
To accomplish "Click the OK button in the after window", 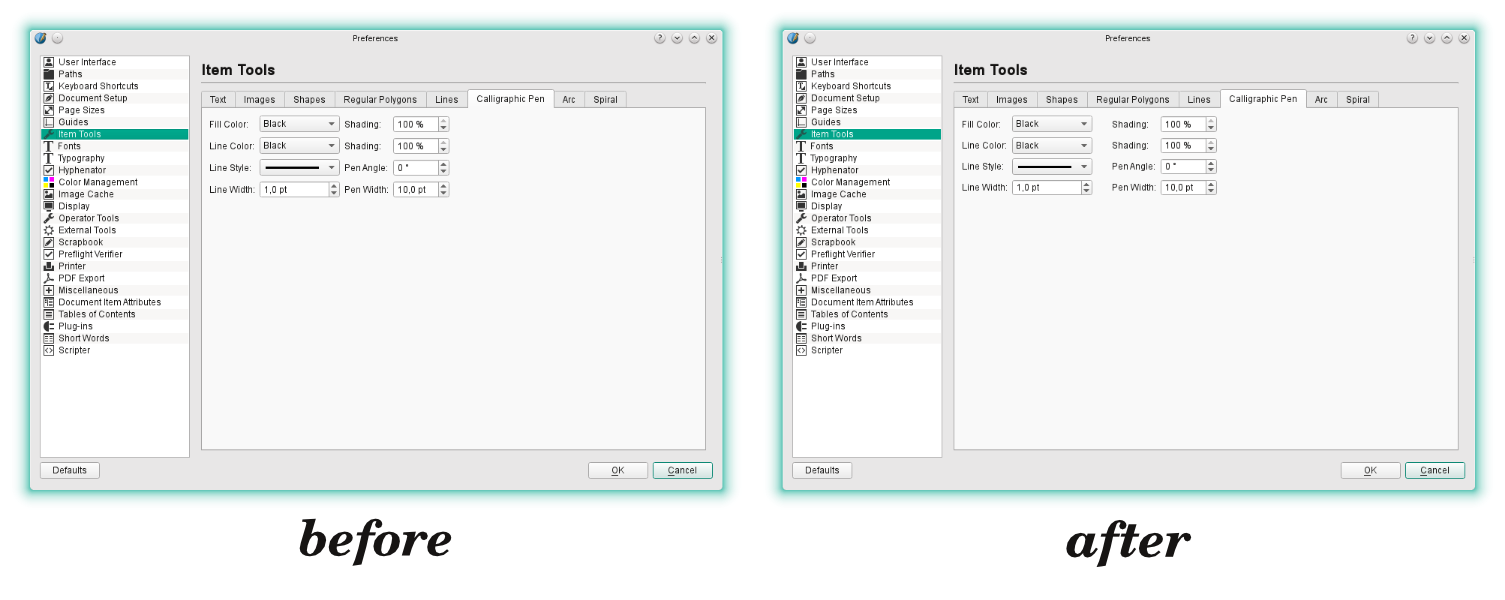I will click(x=1370, y=470).
